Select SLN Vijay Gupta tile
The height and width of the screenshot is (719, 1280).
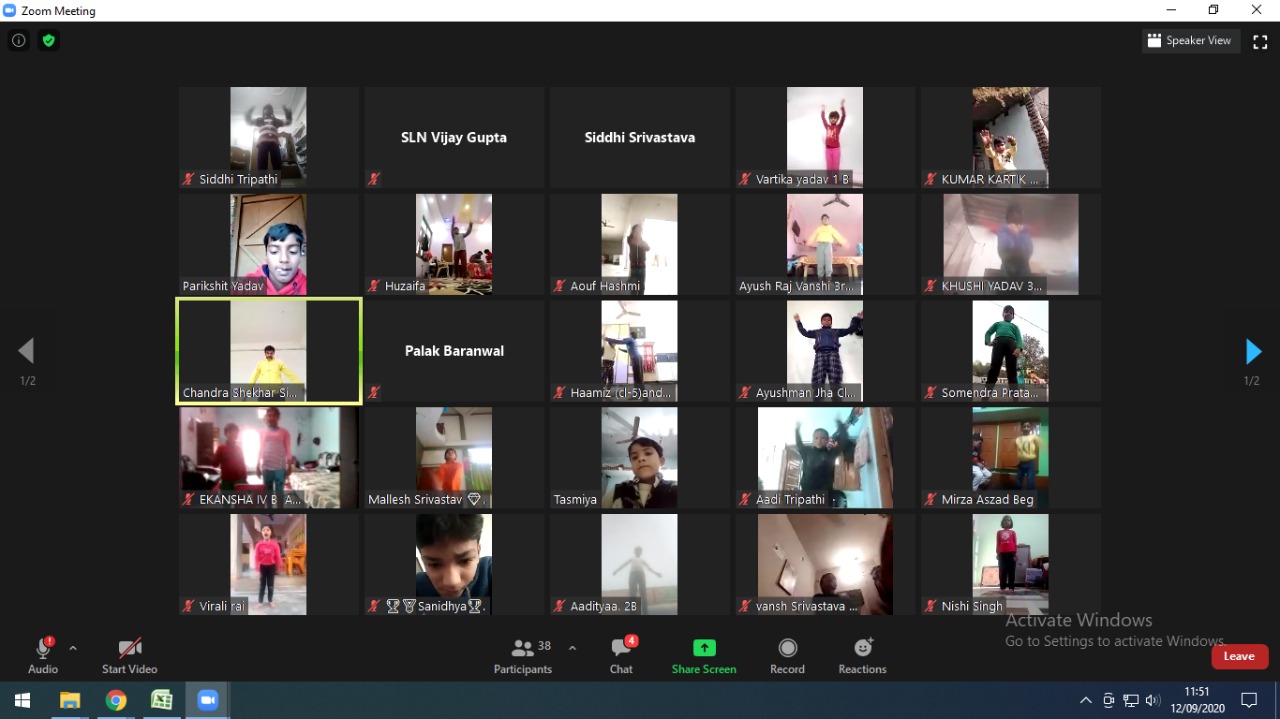tap(454, 137)
